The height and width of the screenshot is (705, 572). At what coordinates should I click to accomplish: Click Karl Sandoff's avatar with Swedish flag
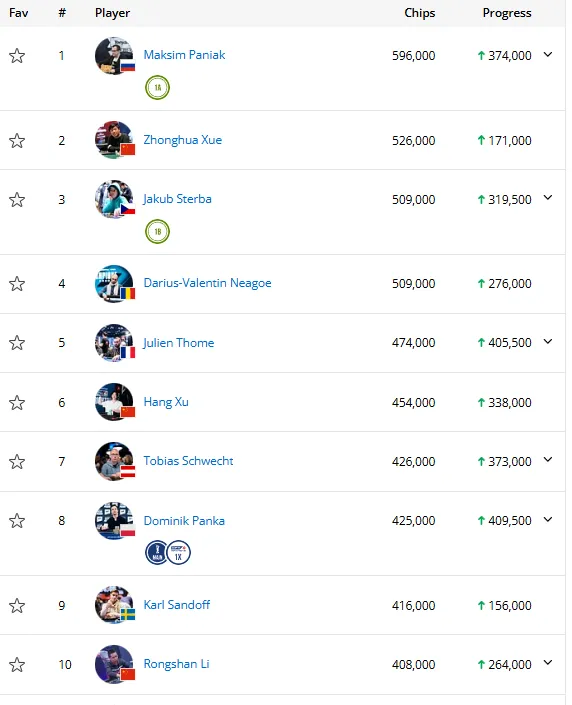(x=114, y=605)
